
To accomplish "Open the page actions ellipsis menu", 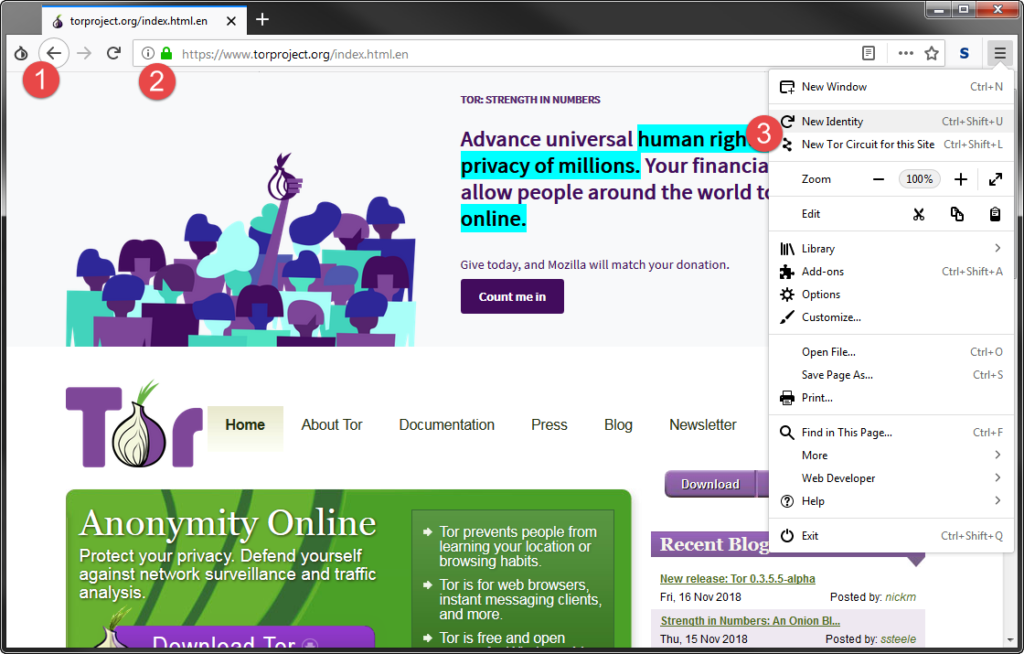I will (904, 53).
